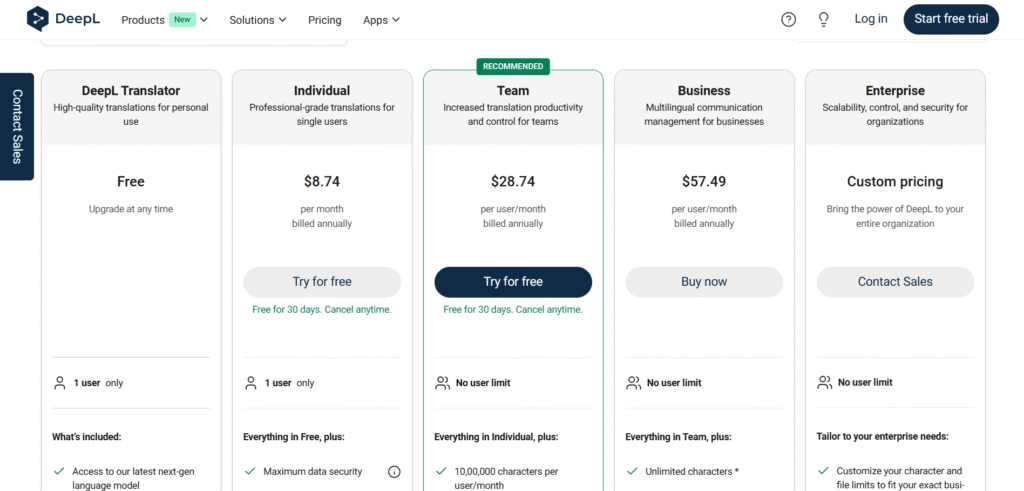
Task: Click Everything in Team, plus: heading
Action: pyautogui.click(x=679, y=437)
